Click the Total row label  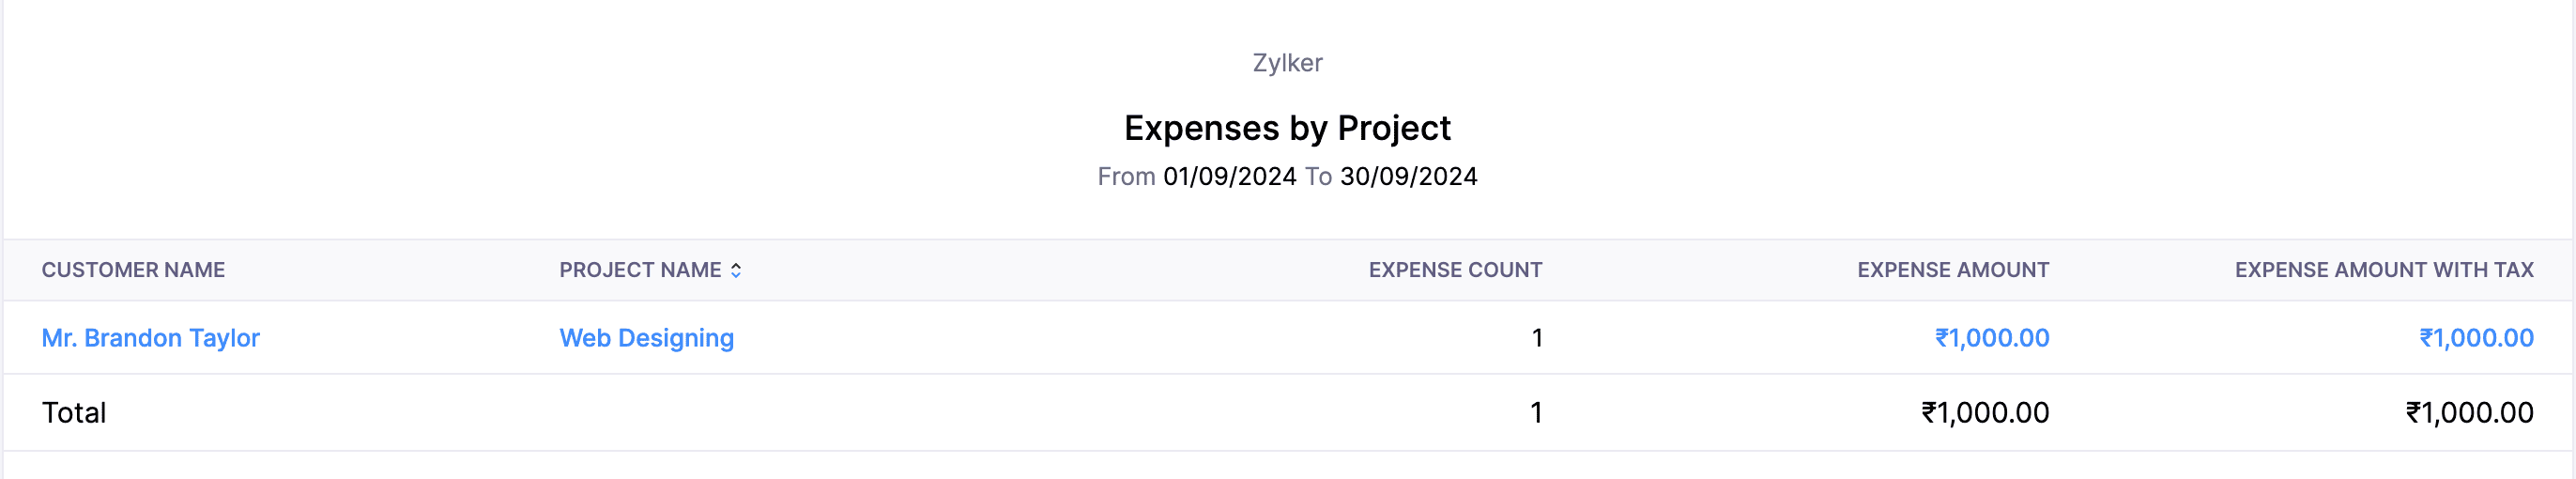point(74,412)
